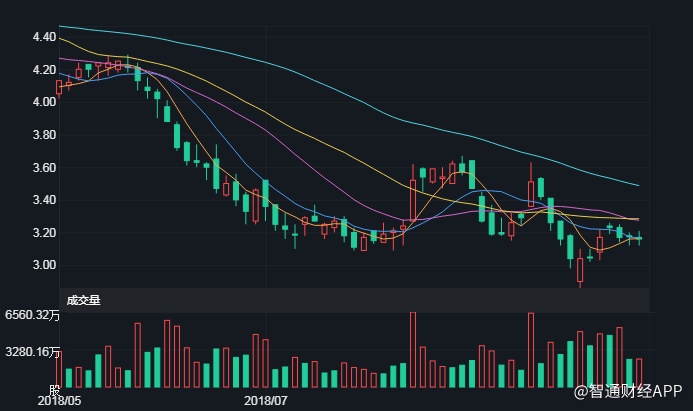Select the lowest candlestick below 3.00
693x411 pixels.
click(x=580, y=270)
